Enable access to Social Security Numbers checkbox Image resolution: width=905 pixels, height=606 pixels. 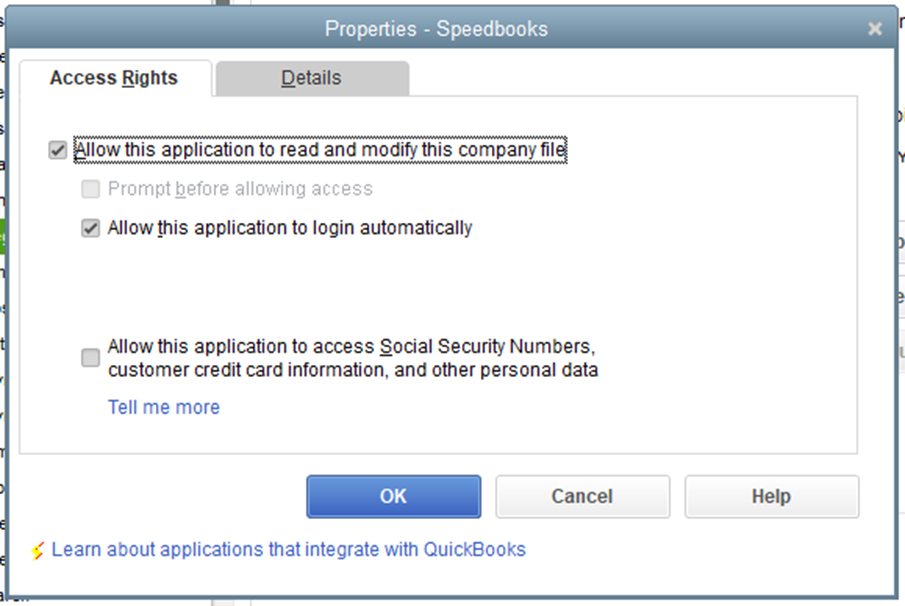click(x=91, y=358)
